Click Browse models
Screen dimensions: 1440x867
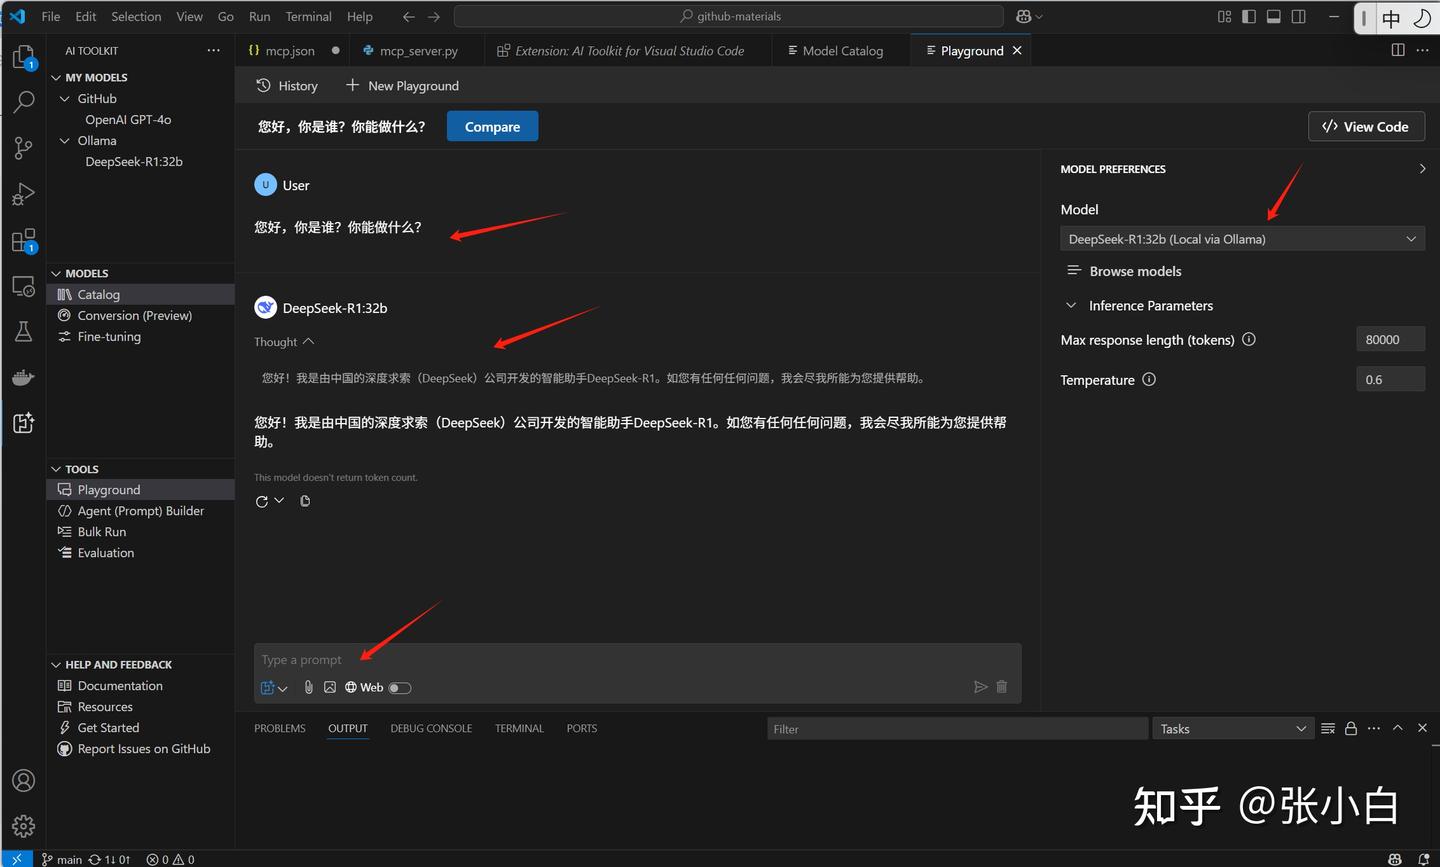pos(1124,271)
